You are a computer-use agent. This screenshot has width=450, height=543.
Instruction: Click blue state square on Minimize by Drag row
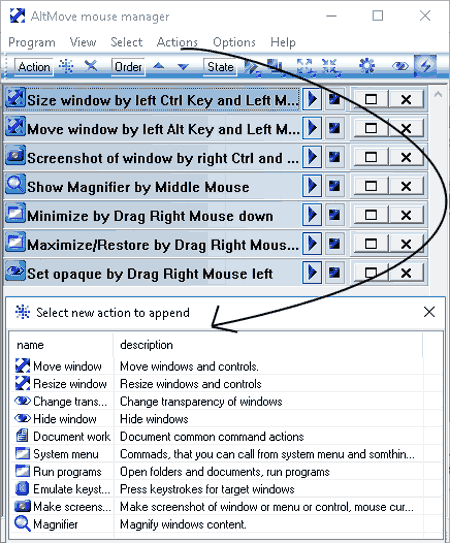click(334, 215)
